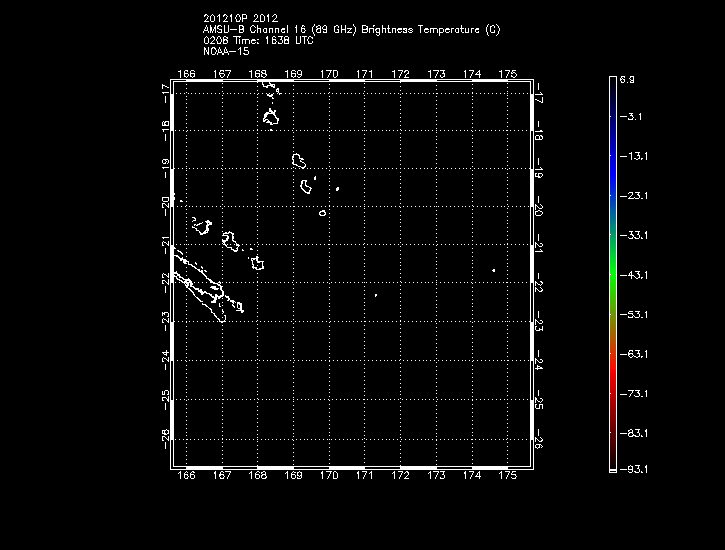Viewport: 725px width, 550px height.
Task: Click the 201210P 2012 header text
Action: click(247, 19)
